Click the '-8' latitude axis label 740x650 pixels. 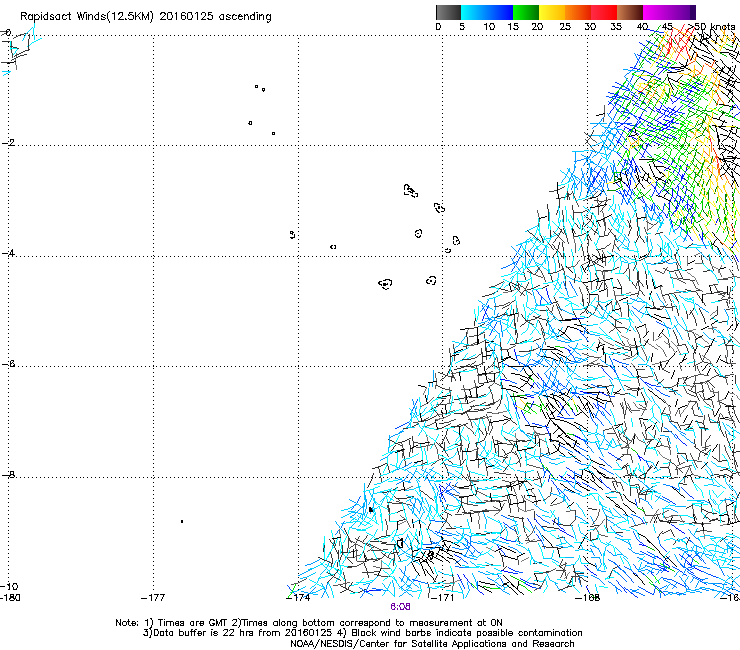click(x=8, y=475)
